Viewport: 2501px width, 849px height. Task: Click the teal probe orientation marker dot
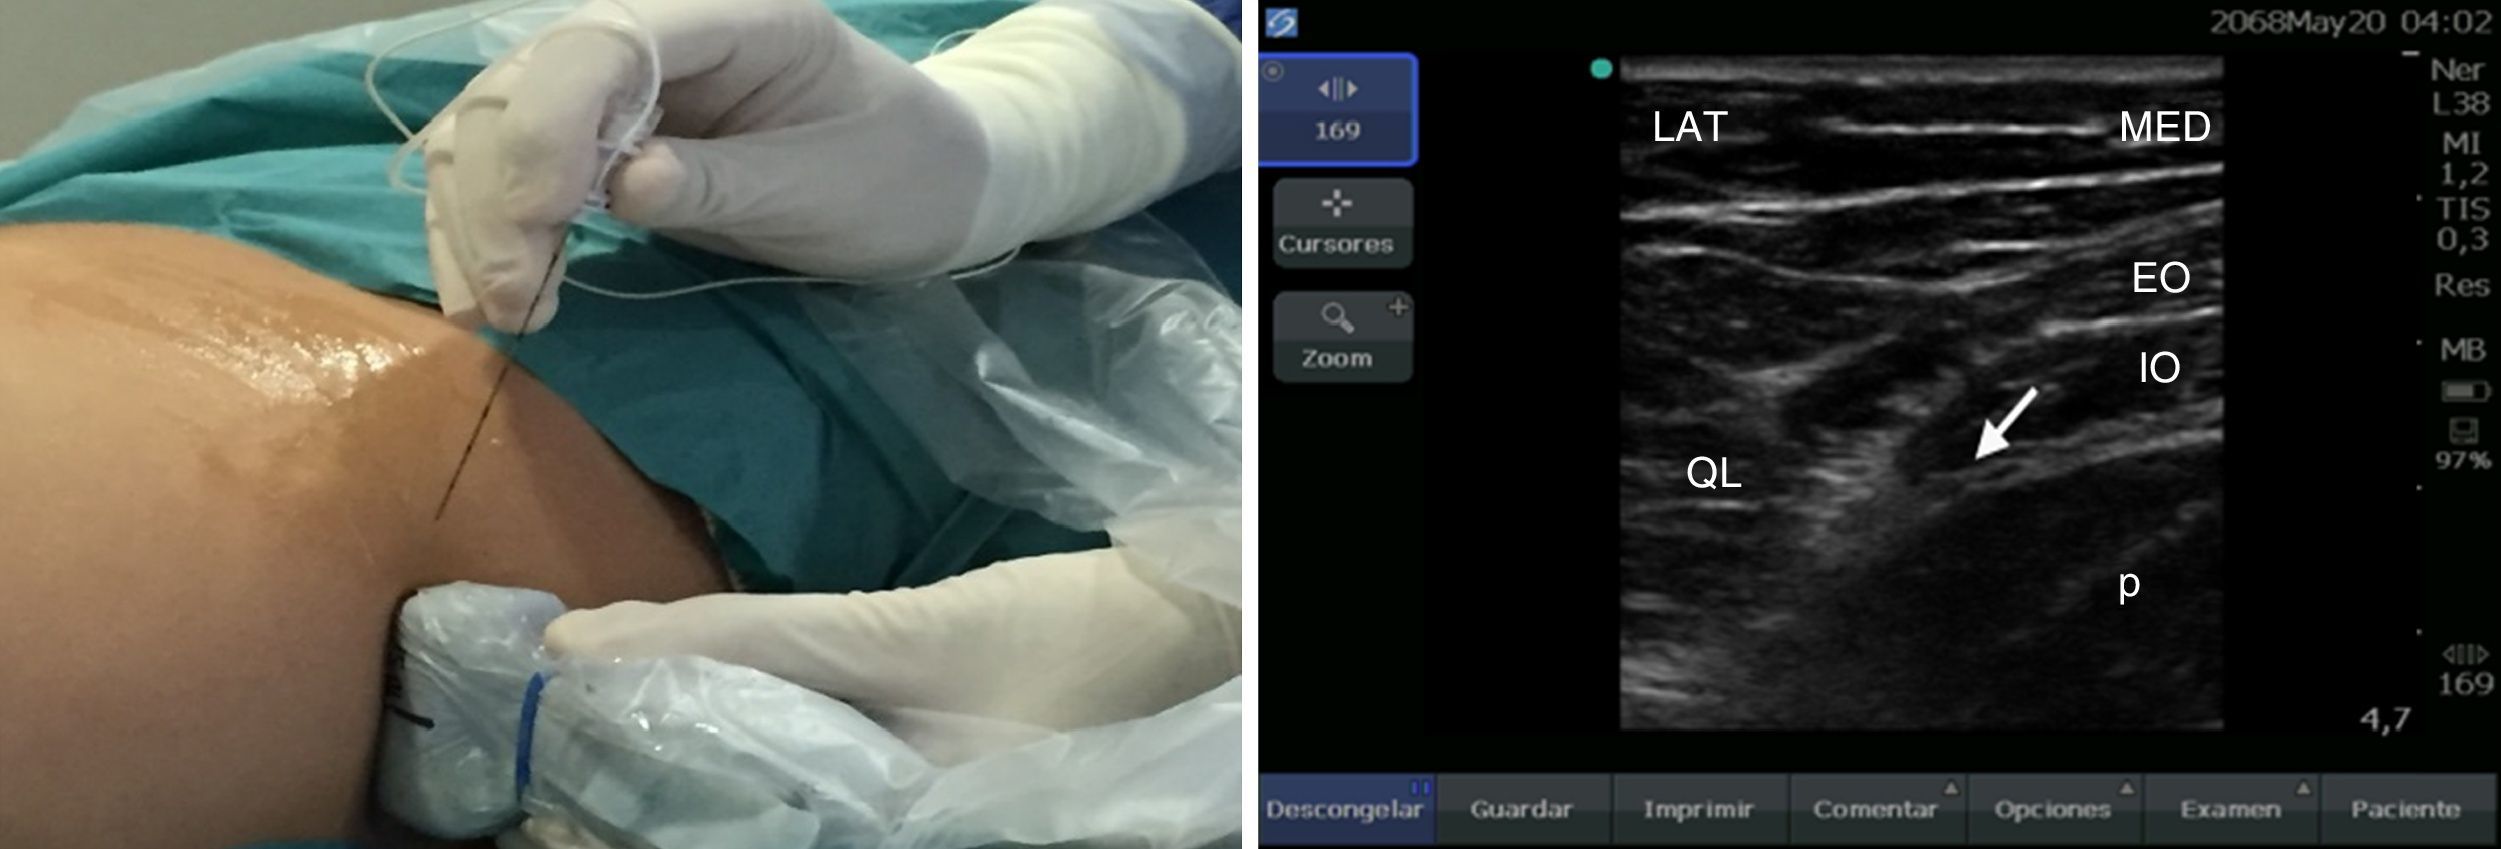1601,69
